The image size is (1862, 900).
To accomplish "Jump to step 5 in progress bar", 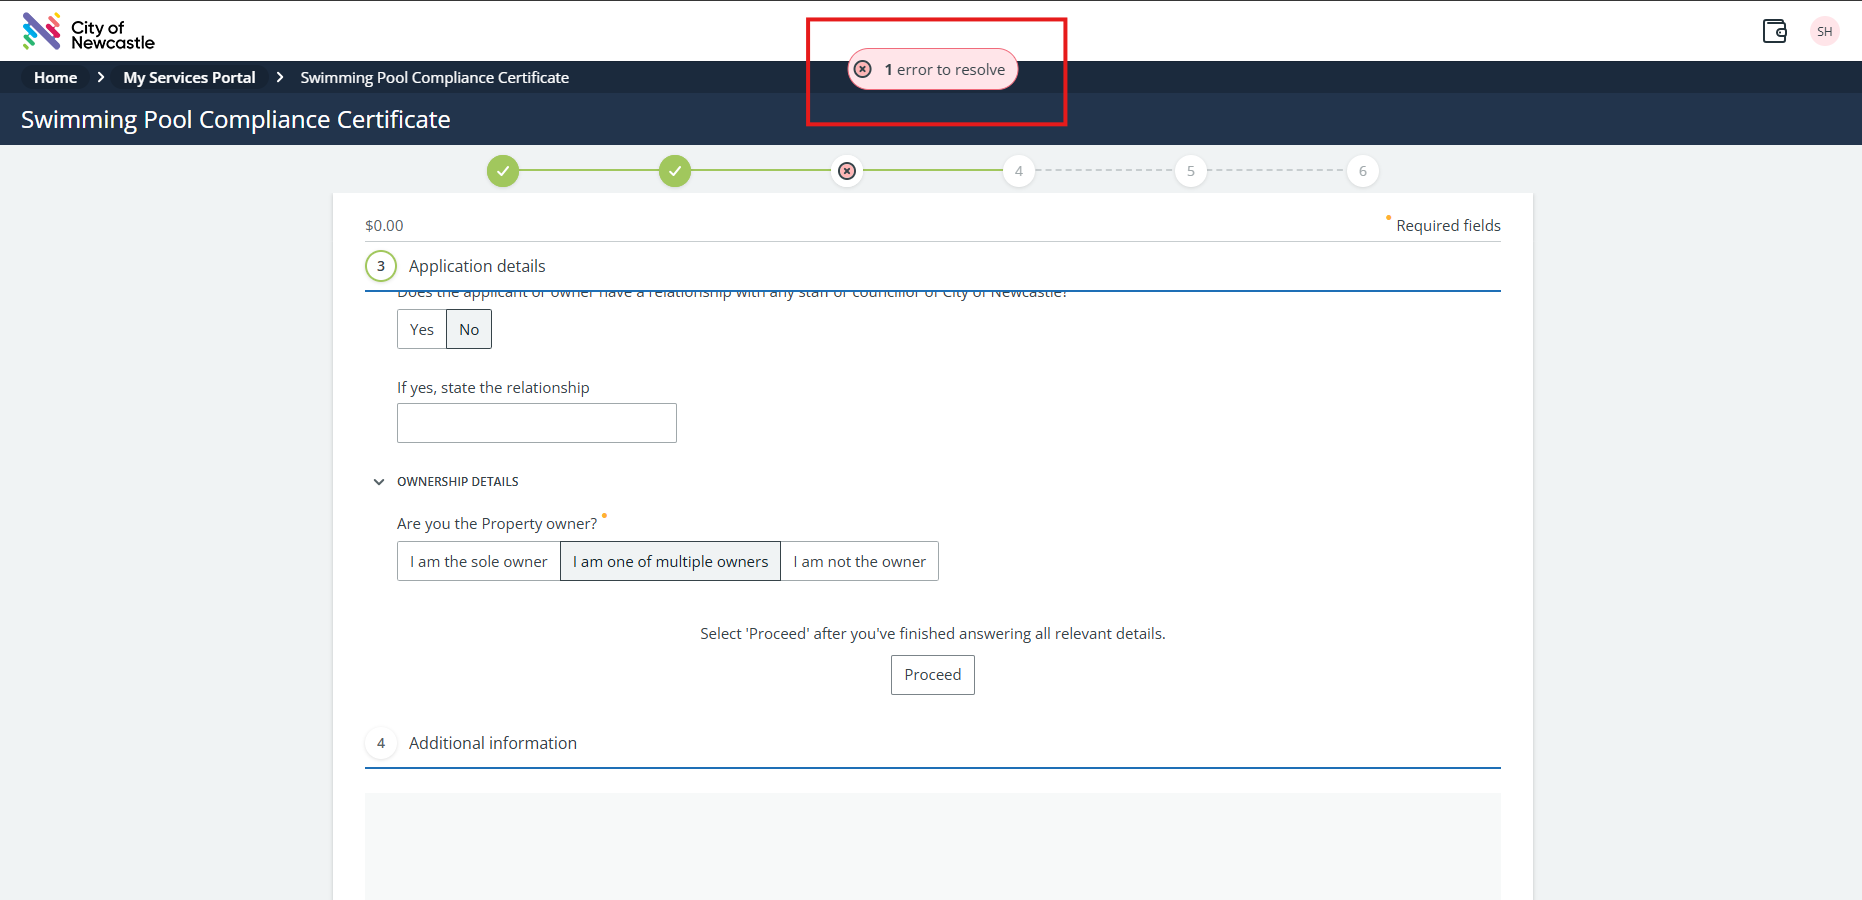I will pyautogui.click(x=1190, y=171).
